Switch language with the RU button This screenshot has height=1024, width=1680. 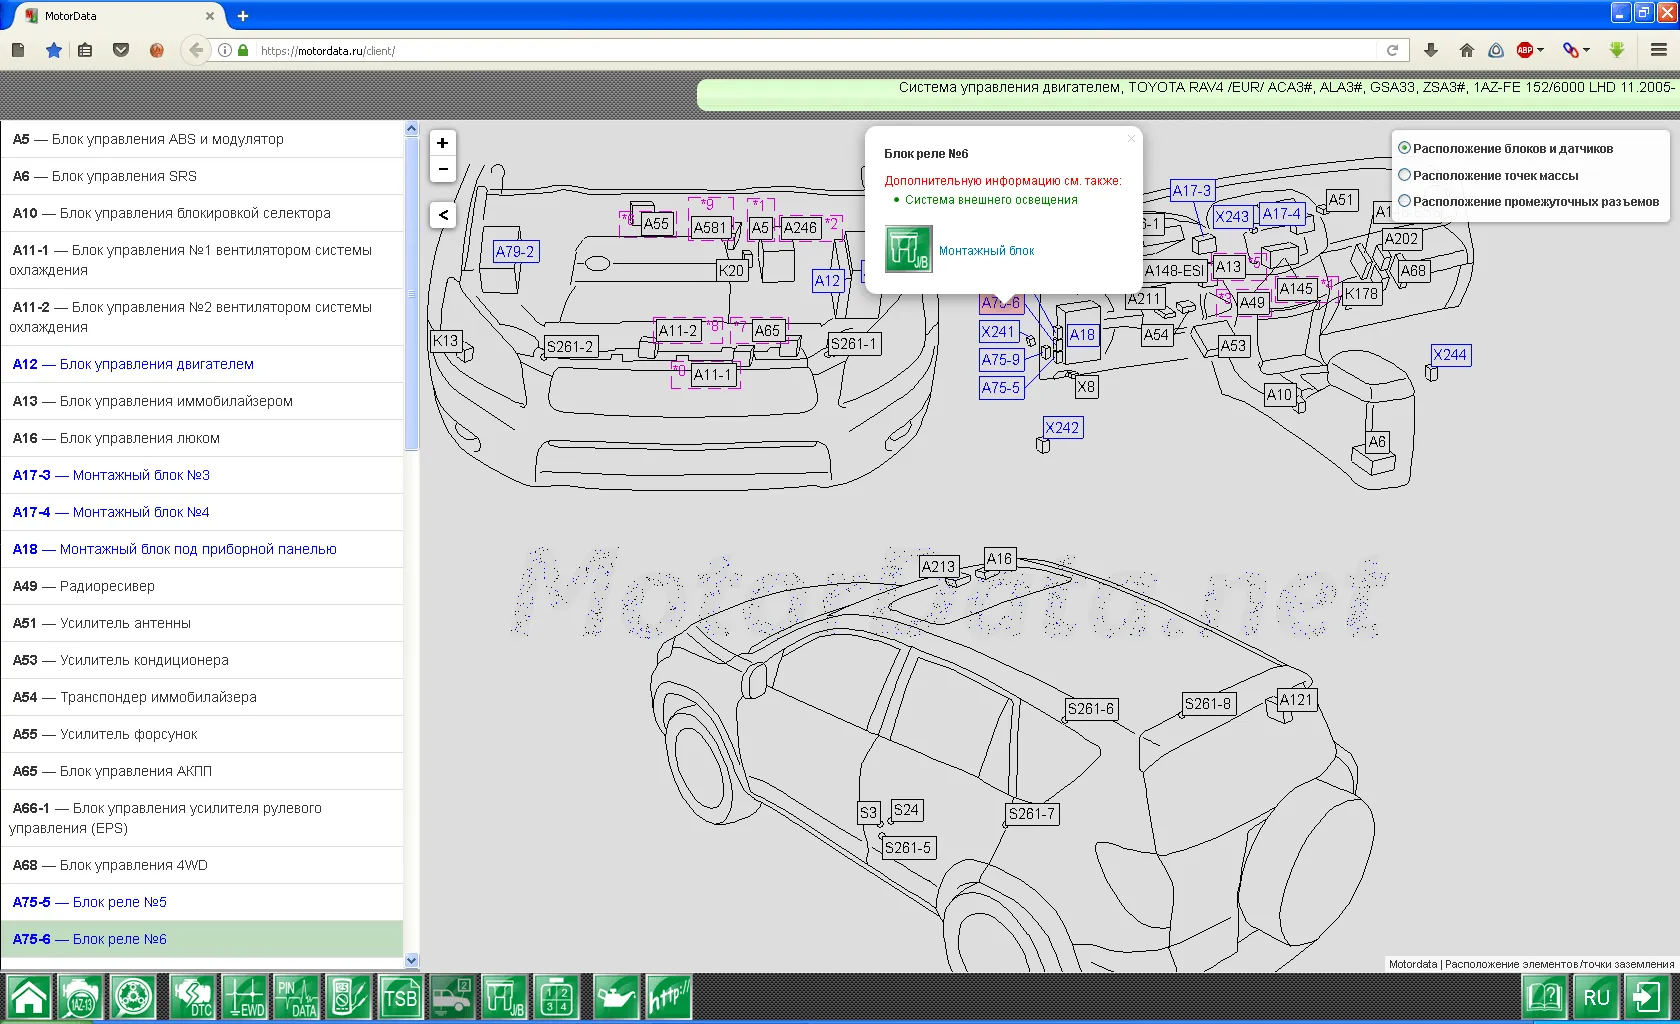pos(1597,997)
